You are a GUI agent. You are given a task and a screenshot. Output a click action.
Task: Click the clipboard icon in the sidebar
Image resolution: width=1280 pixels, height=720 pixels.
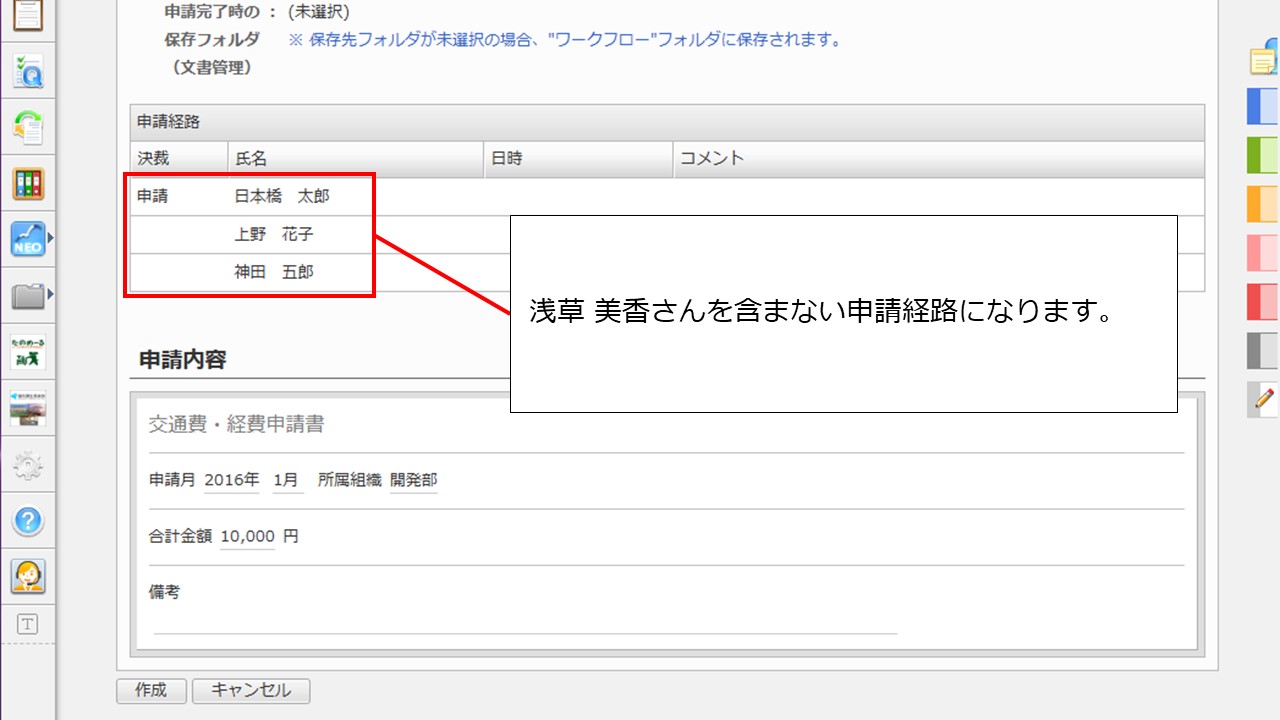(x=28, y=13)
